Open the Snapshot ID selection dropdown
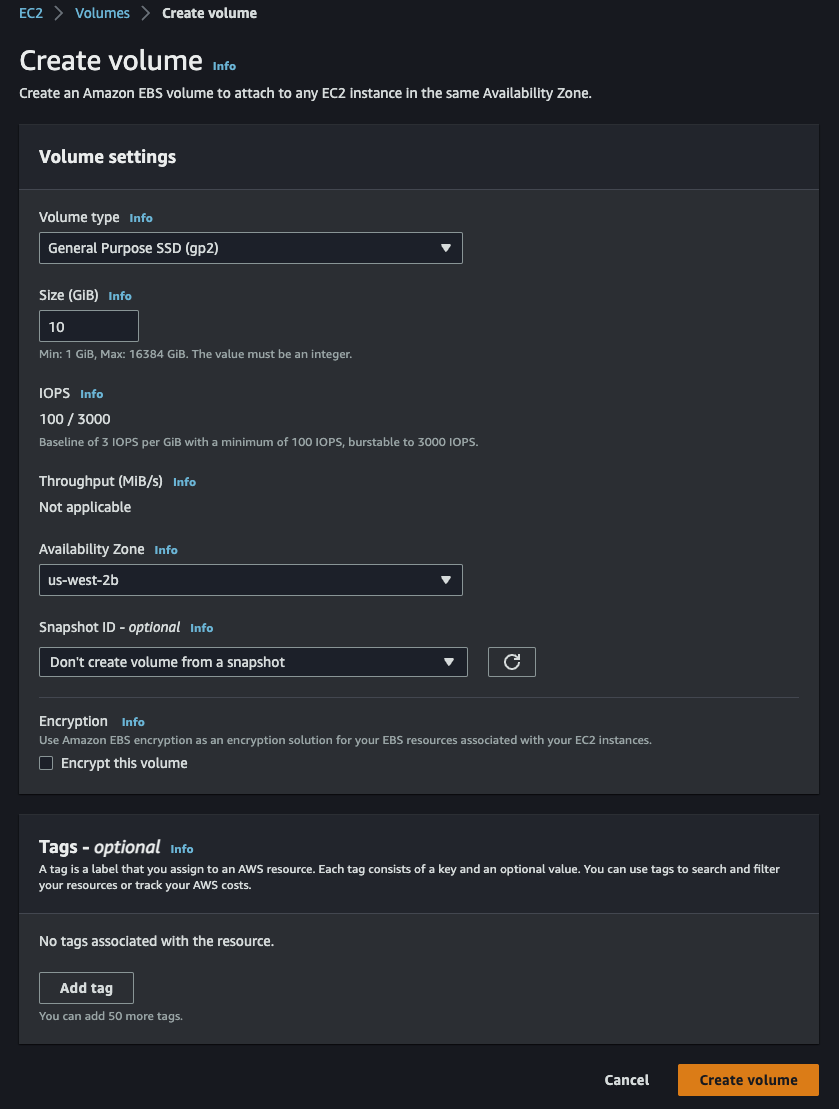The width and height of the screenshot is (839, 1109). (x=252, y=662)
